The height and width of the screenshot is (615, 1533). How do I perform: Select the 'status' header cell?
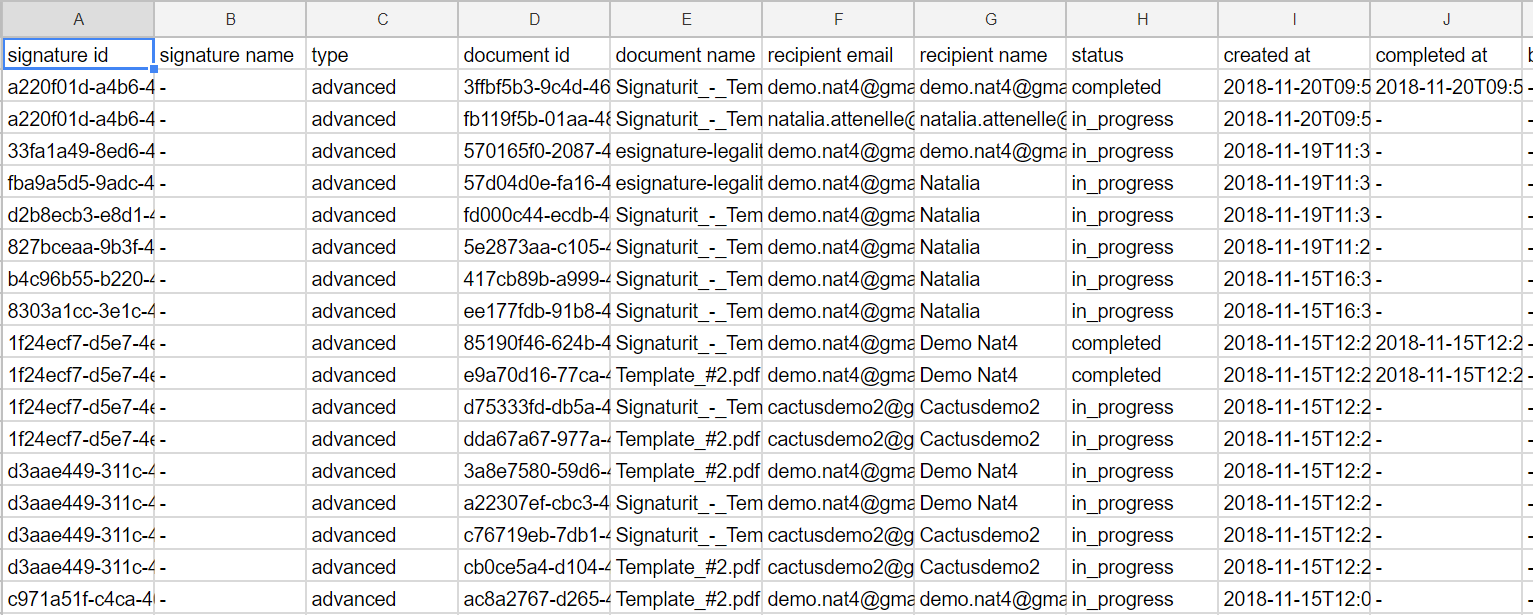click(x=1142, y=55)
